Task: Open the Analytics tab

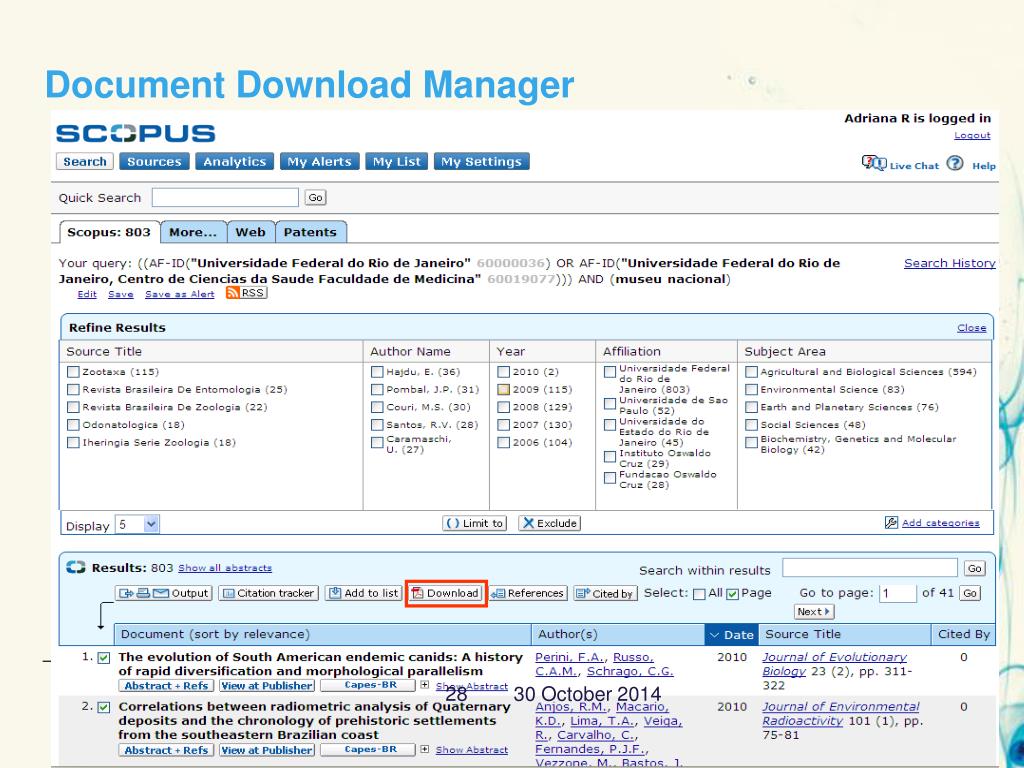Action: (x=234, y=161)
